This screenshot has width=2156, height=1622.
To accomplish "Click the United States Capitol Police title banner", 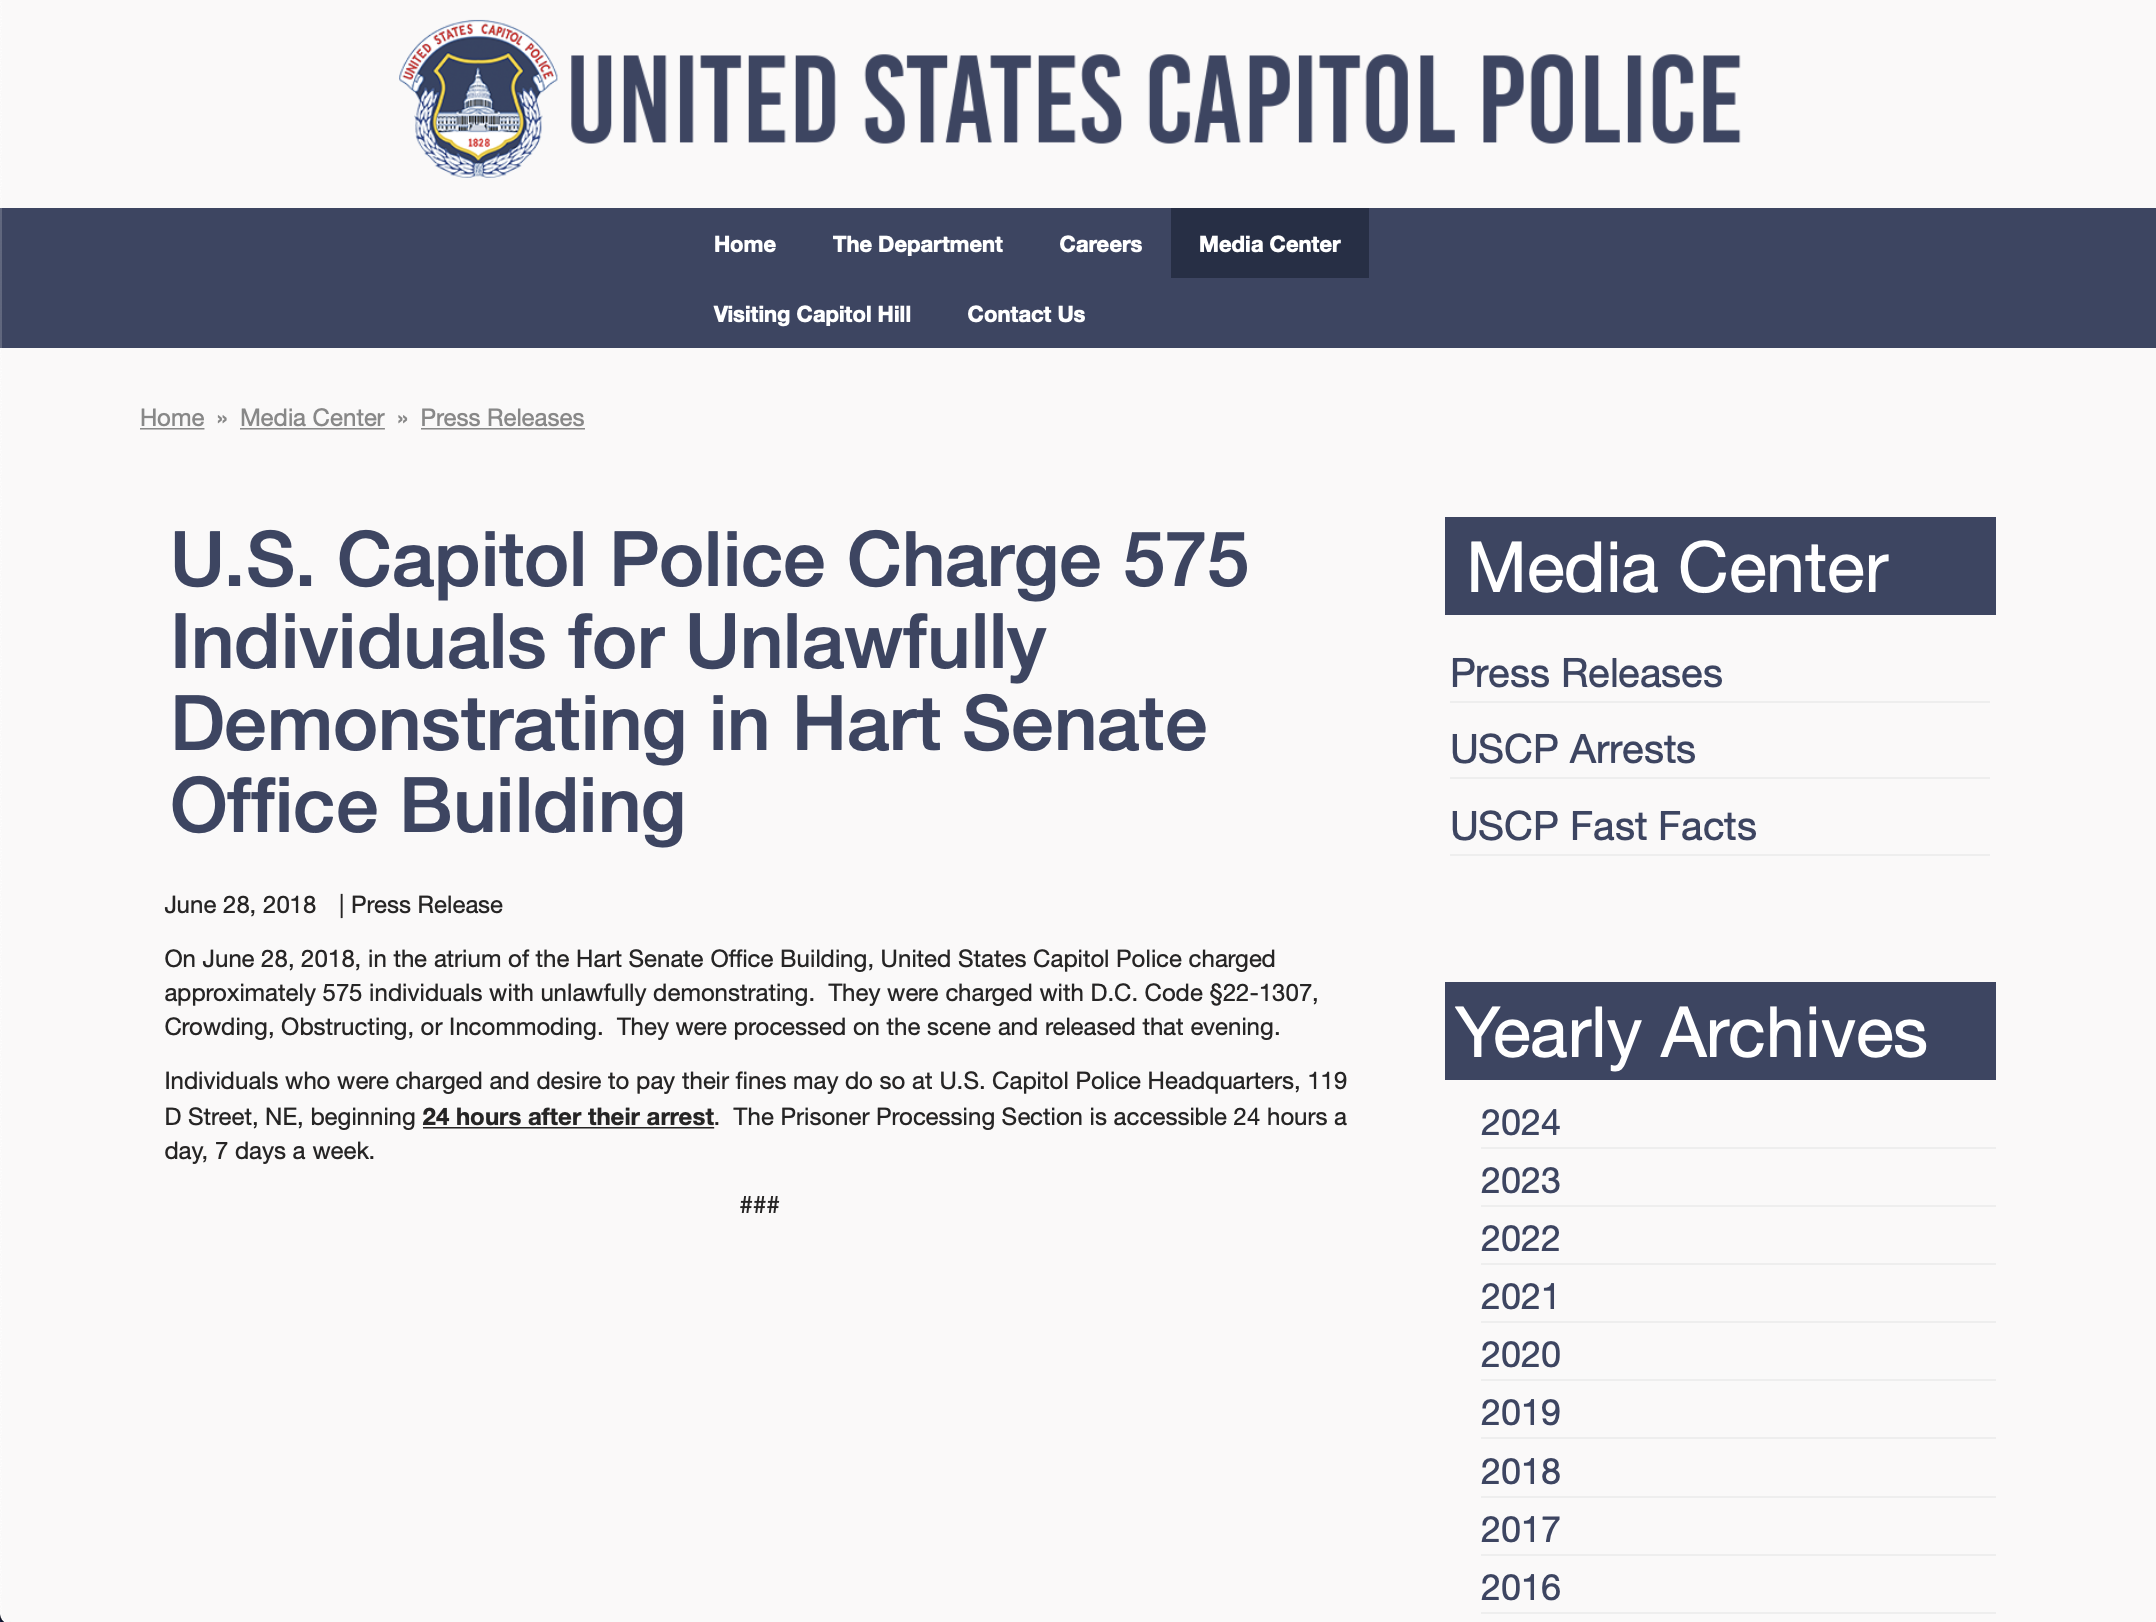I will pyautogui.click(x=1155, y=99).
